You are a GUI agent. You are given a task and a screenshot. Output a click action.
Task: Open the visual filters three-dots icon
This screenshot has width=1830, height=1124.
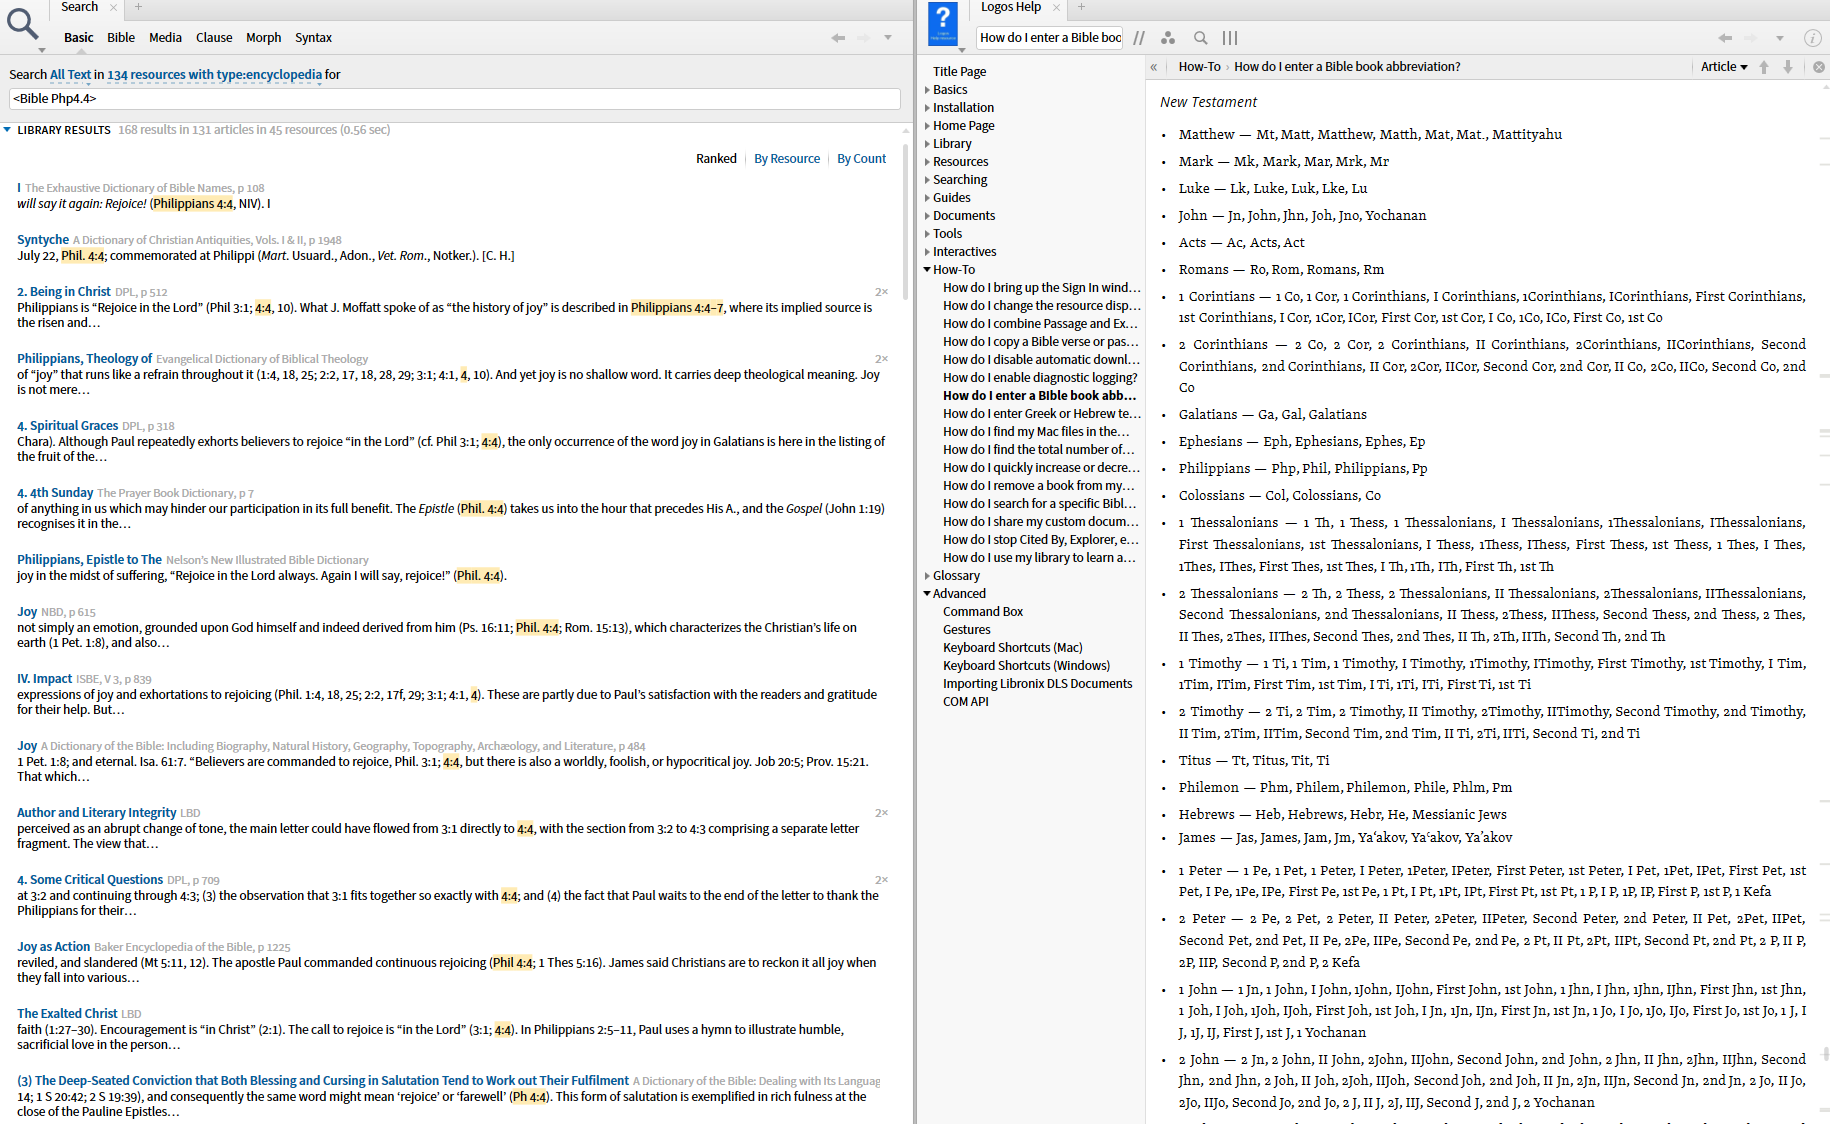coord(1168,38)
